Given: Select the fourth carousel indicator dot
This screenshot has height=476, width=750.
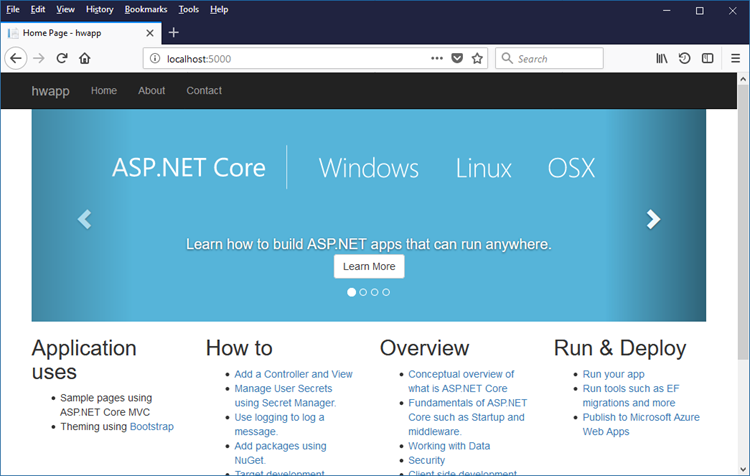Looking at the screenshot, I should (x=386, y=292).
